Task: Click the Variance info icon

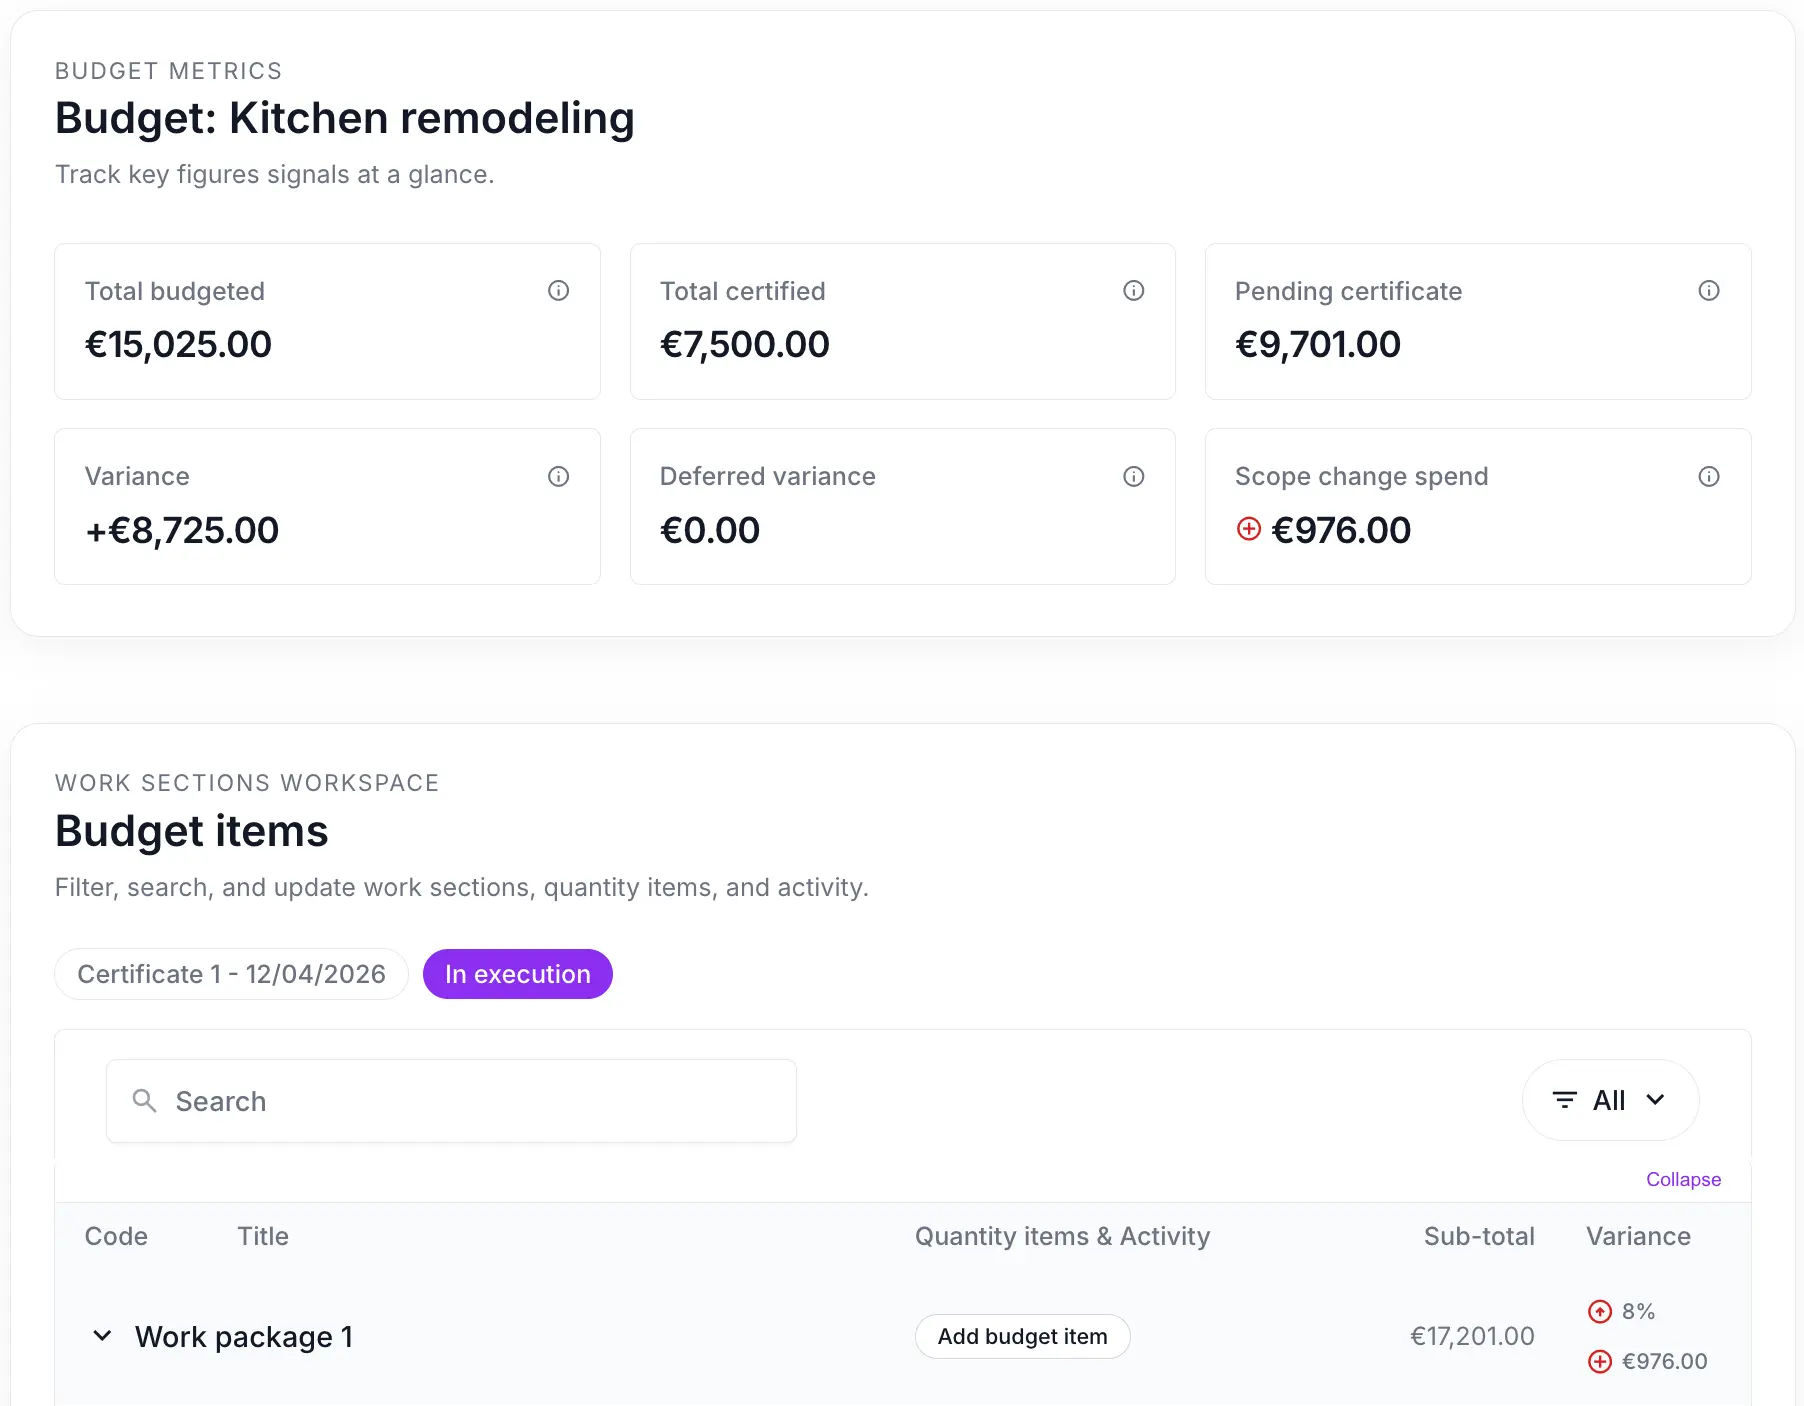Action: click(558, 477)
